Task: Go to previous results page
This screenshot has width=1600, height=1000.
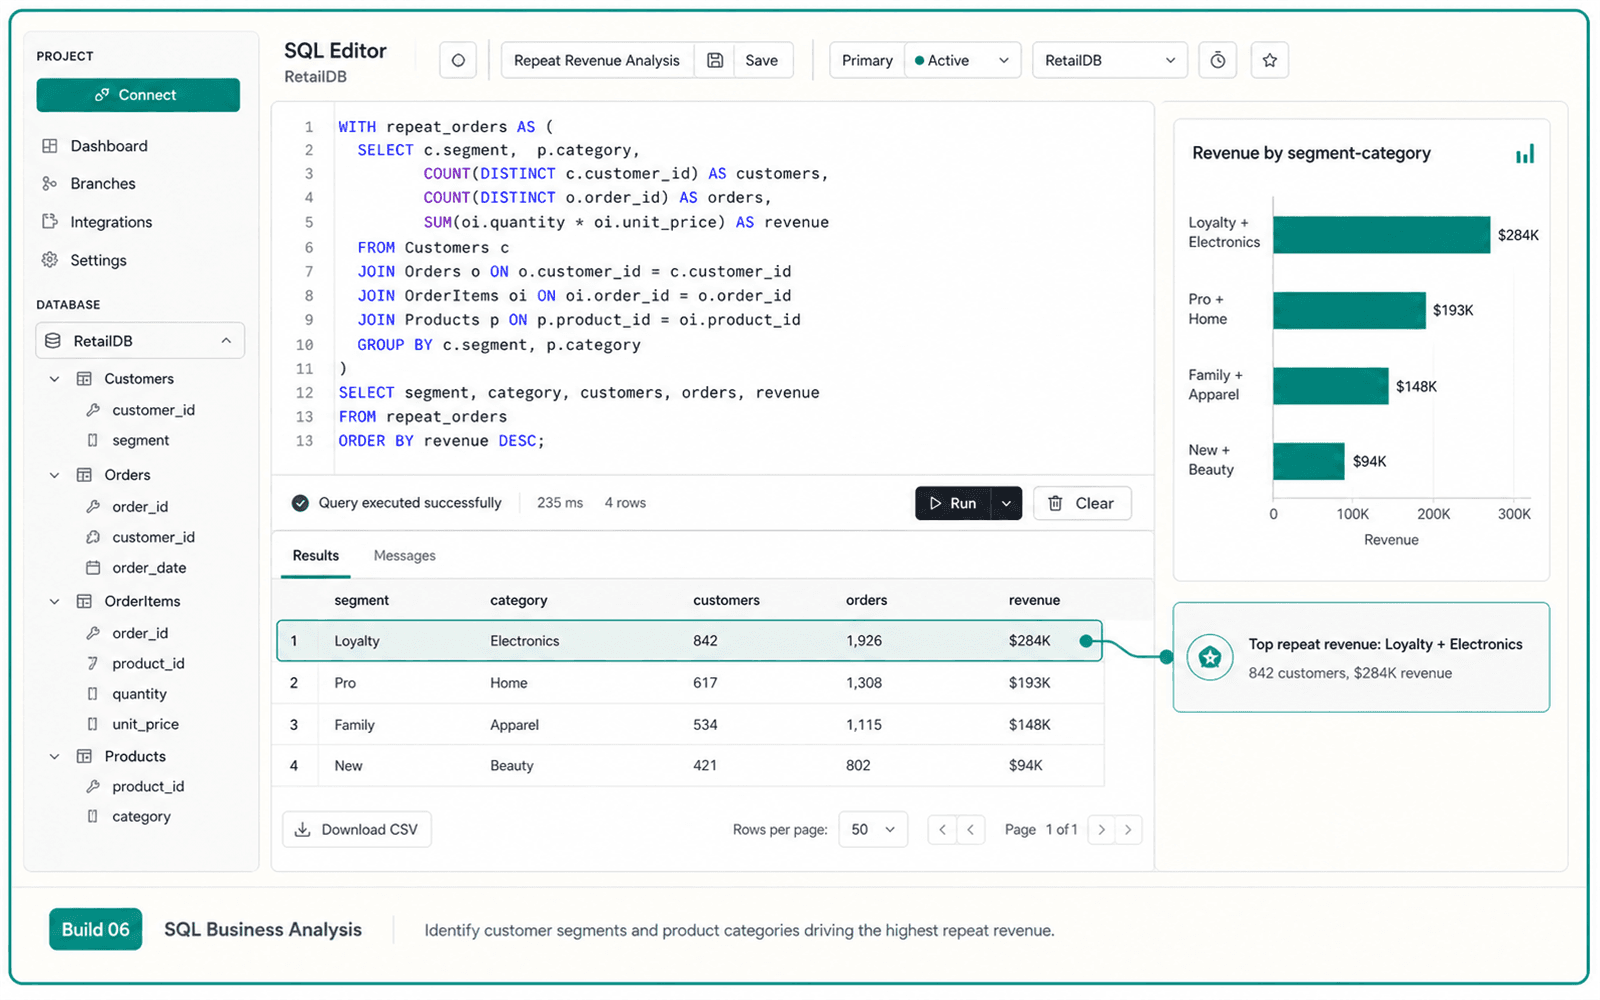Action: coord(970,830)
